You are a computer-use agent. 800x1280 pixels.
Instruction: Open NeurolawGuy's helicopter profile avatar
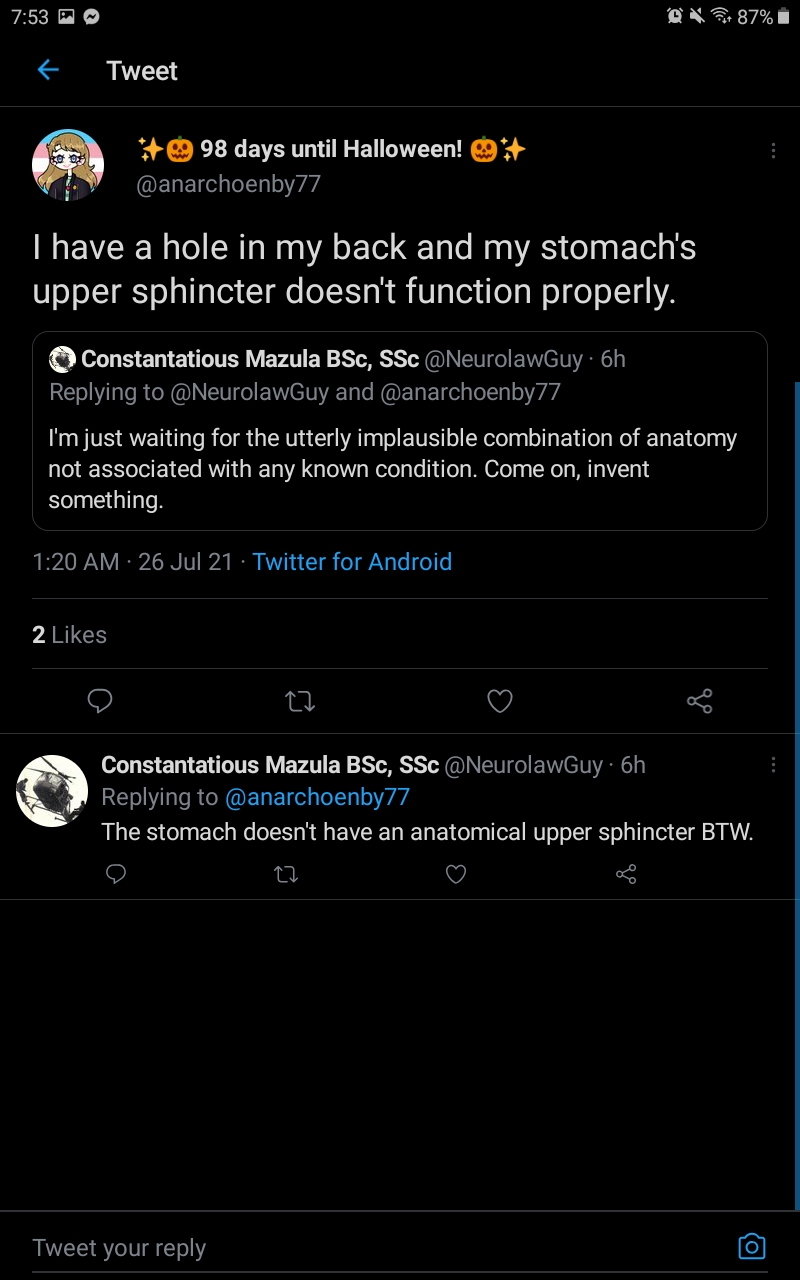pos(52,791)
